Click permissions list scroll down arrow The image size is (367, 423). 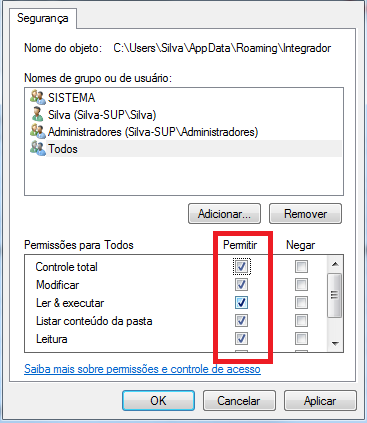click(335, 343)
